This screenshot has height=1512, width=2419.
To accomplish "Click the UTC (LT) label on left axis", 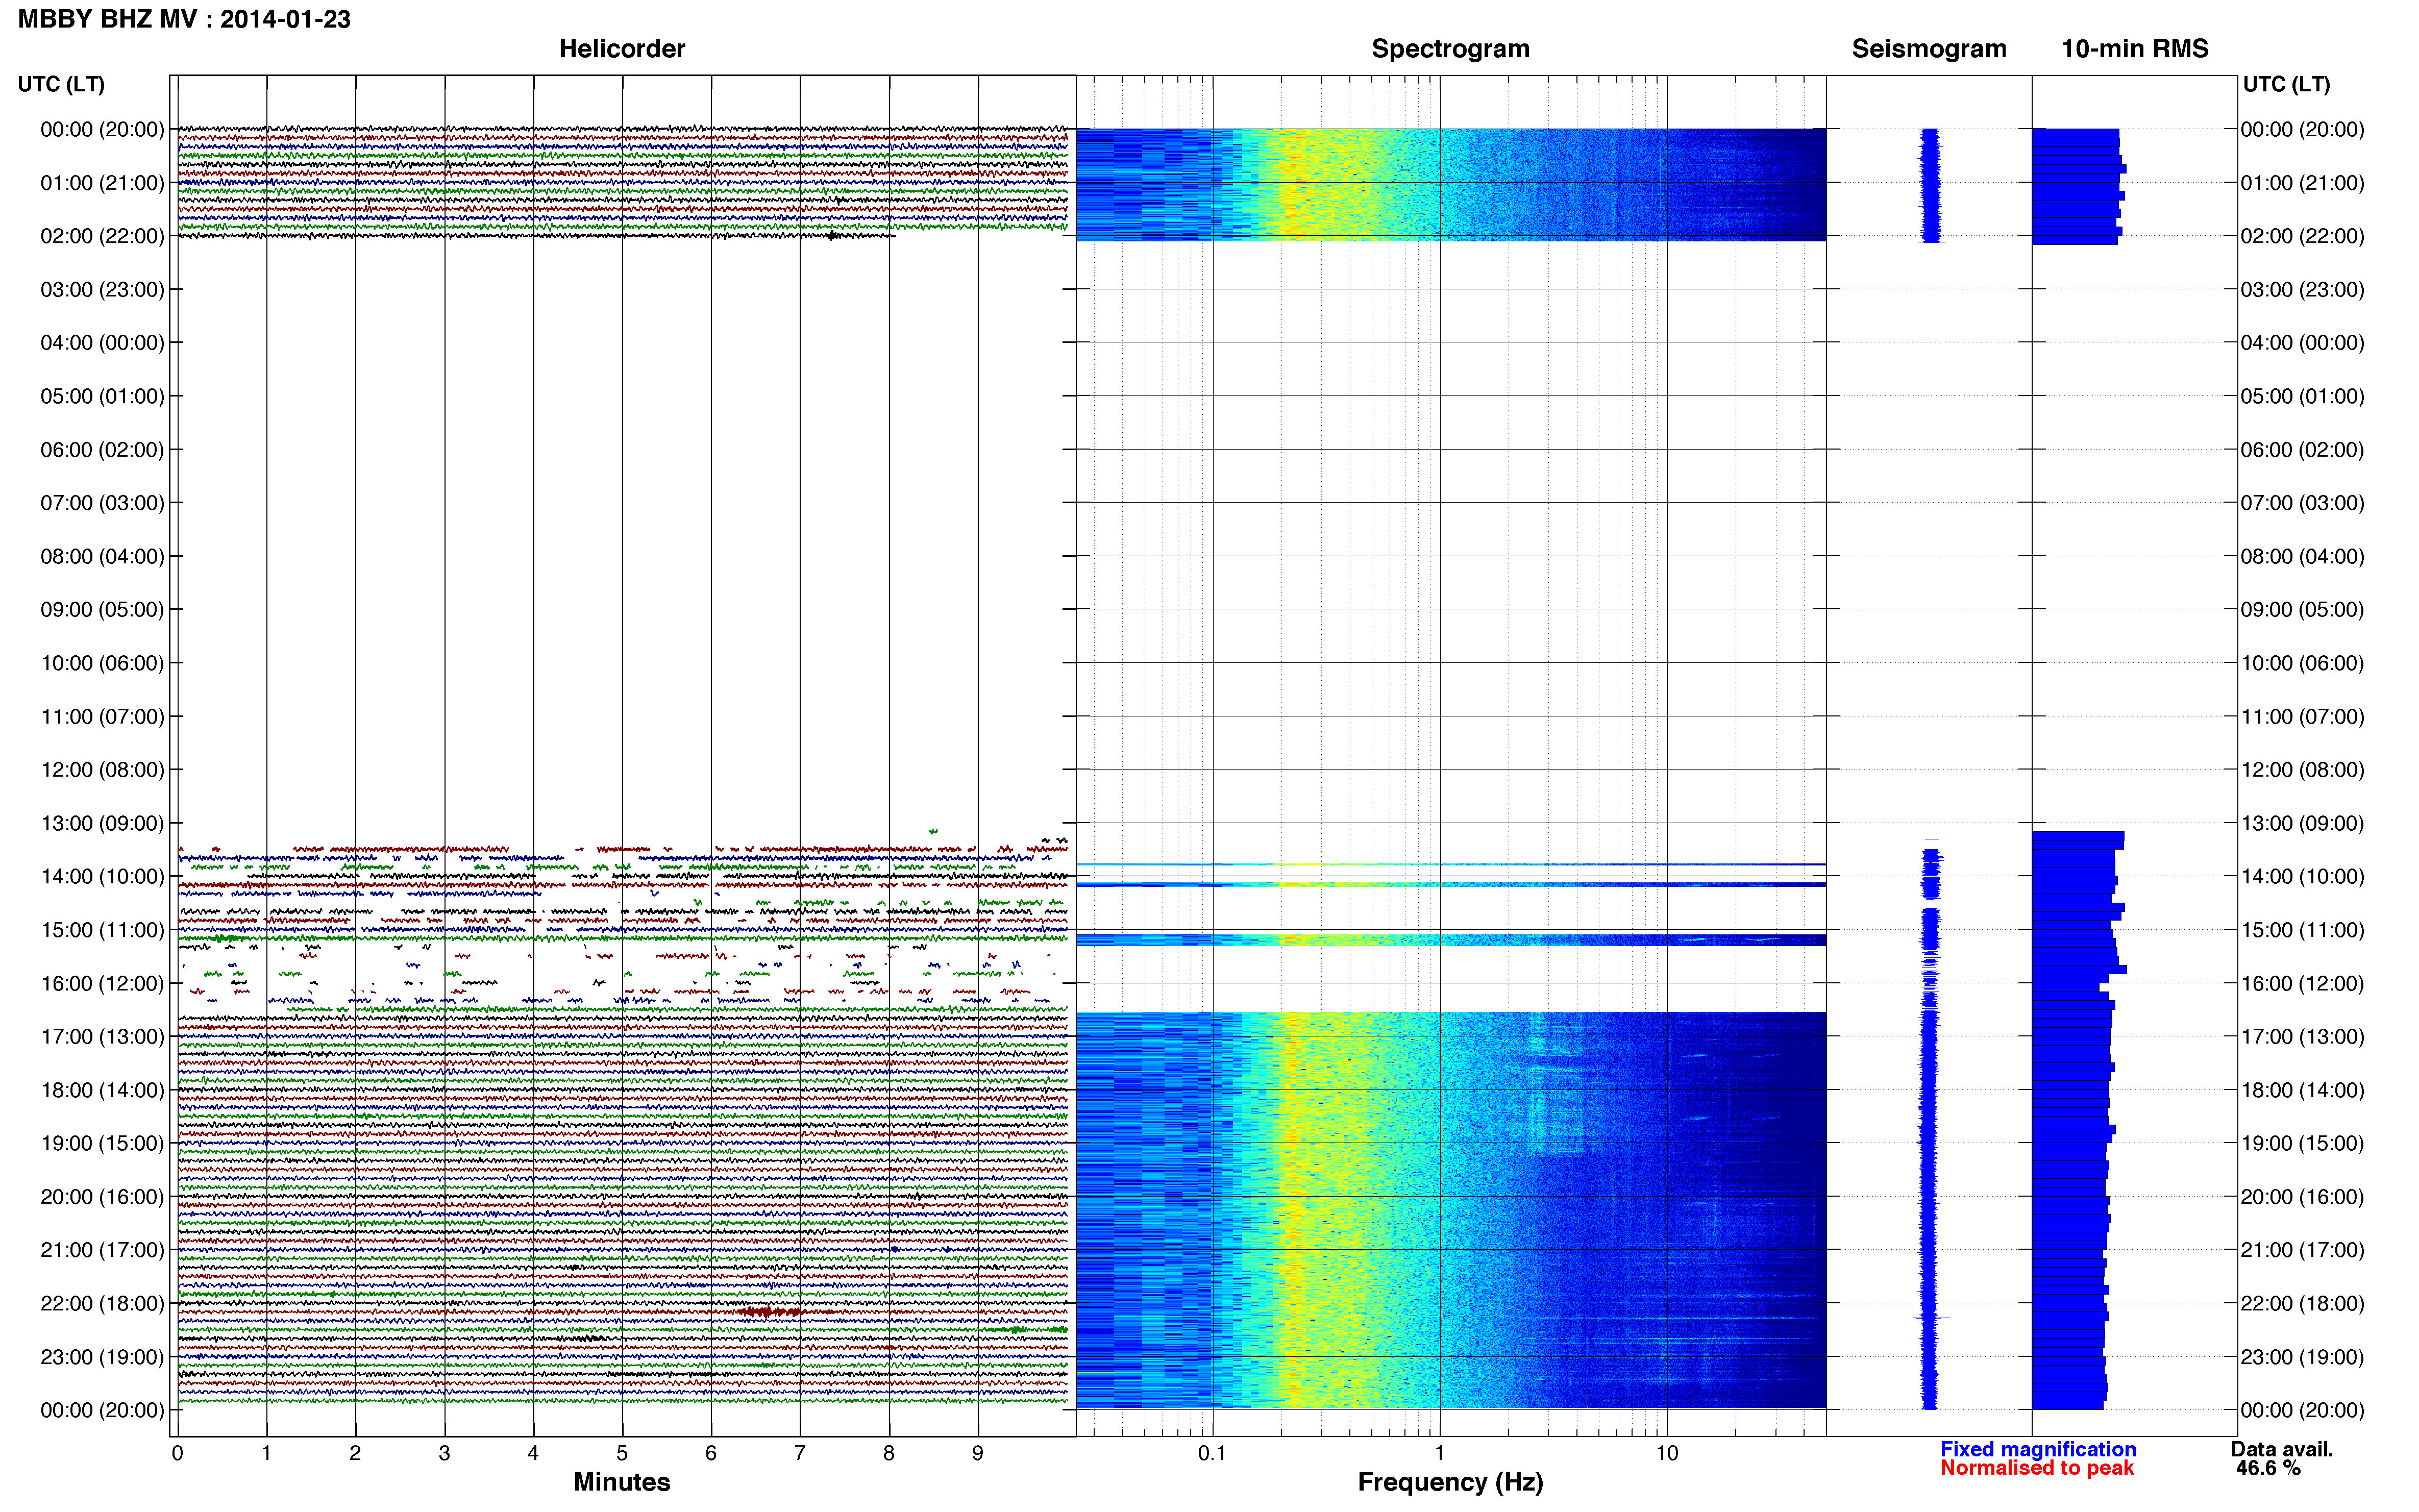I will 61,84.
